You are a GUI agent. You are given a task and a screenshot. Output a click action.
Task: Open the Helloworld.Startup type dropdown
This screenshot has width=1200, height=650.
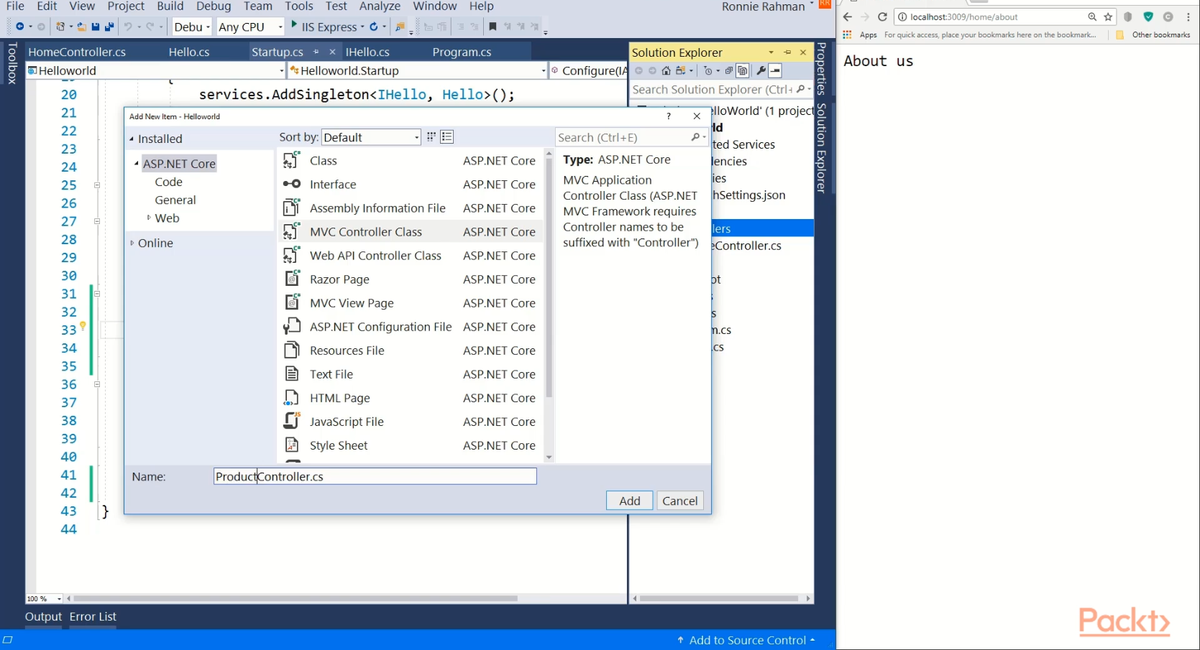point(418,71)
